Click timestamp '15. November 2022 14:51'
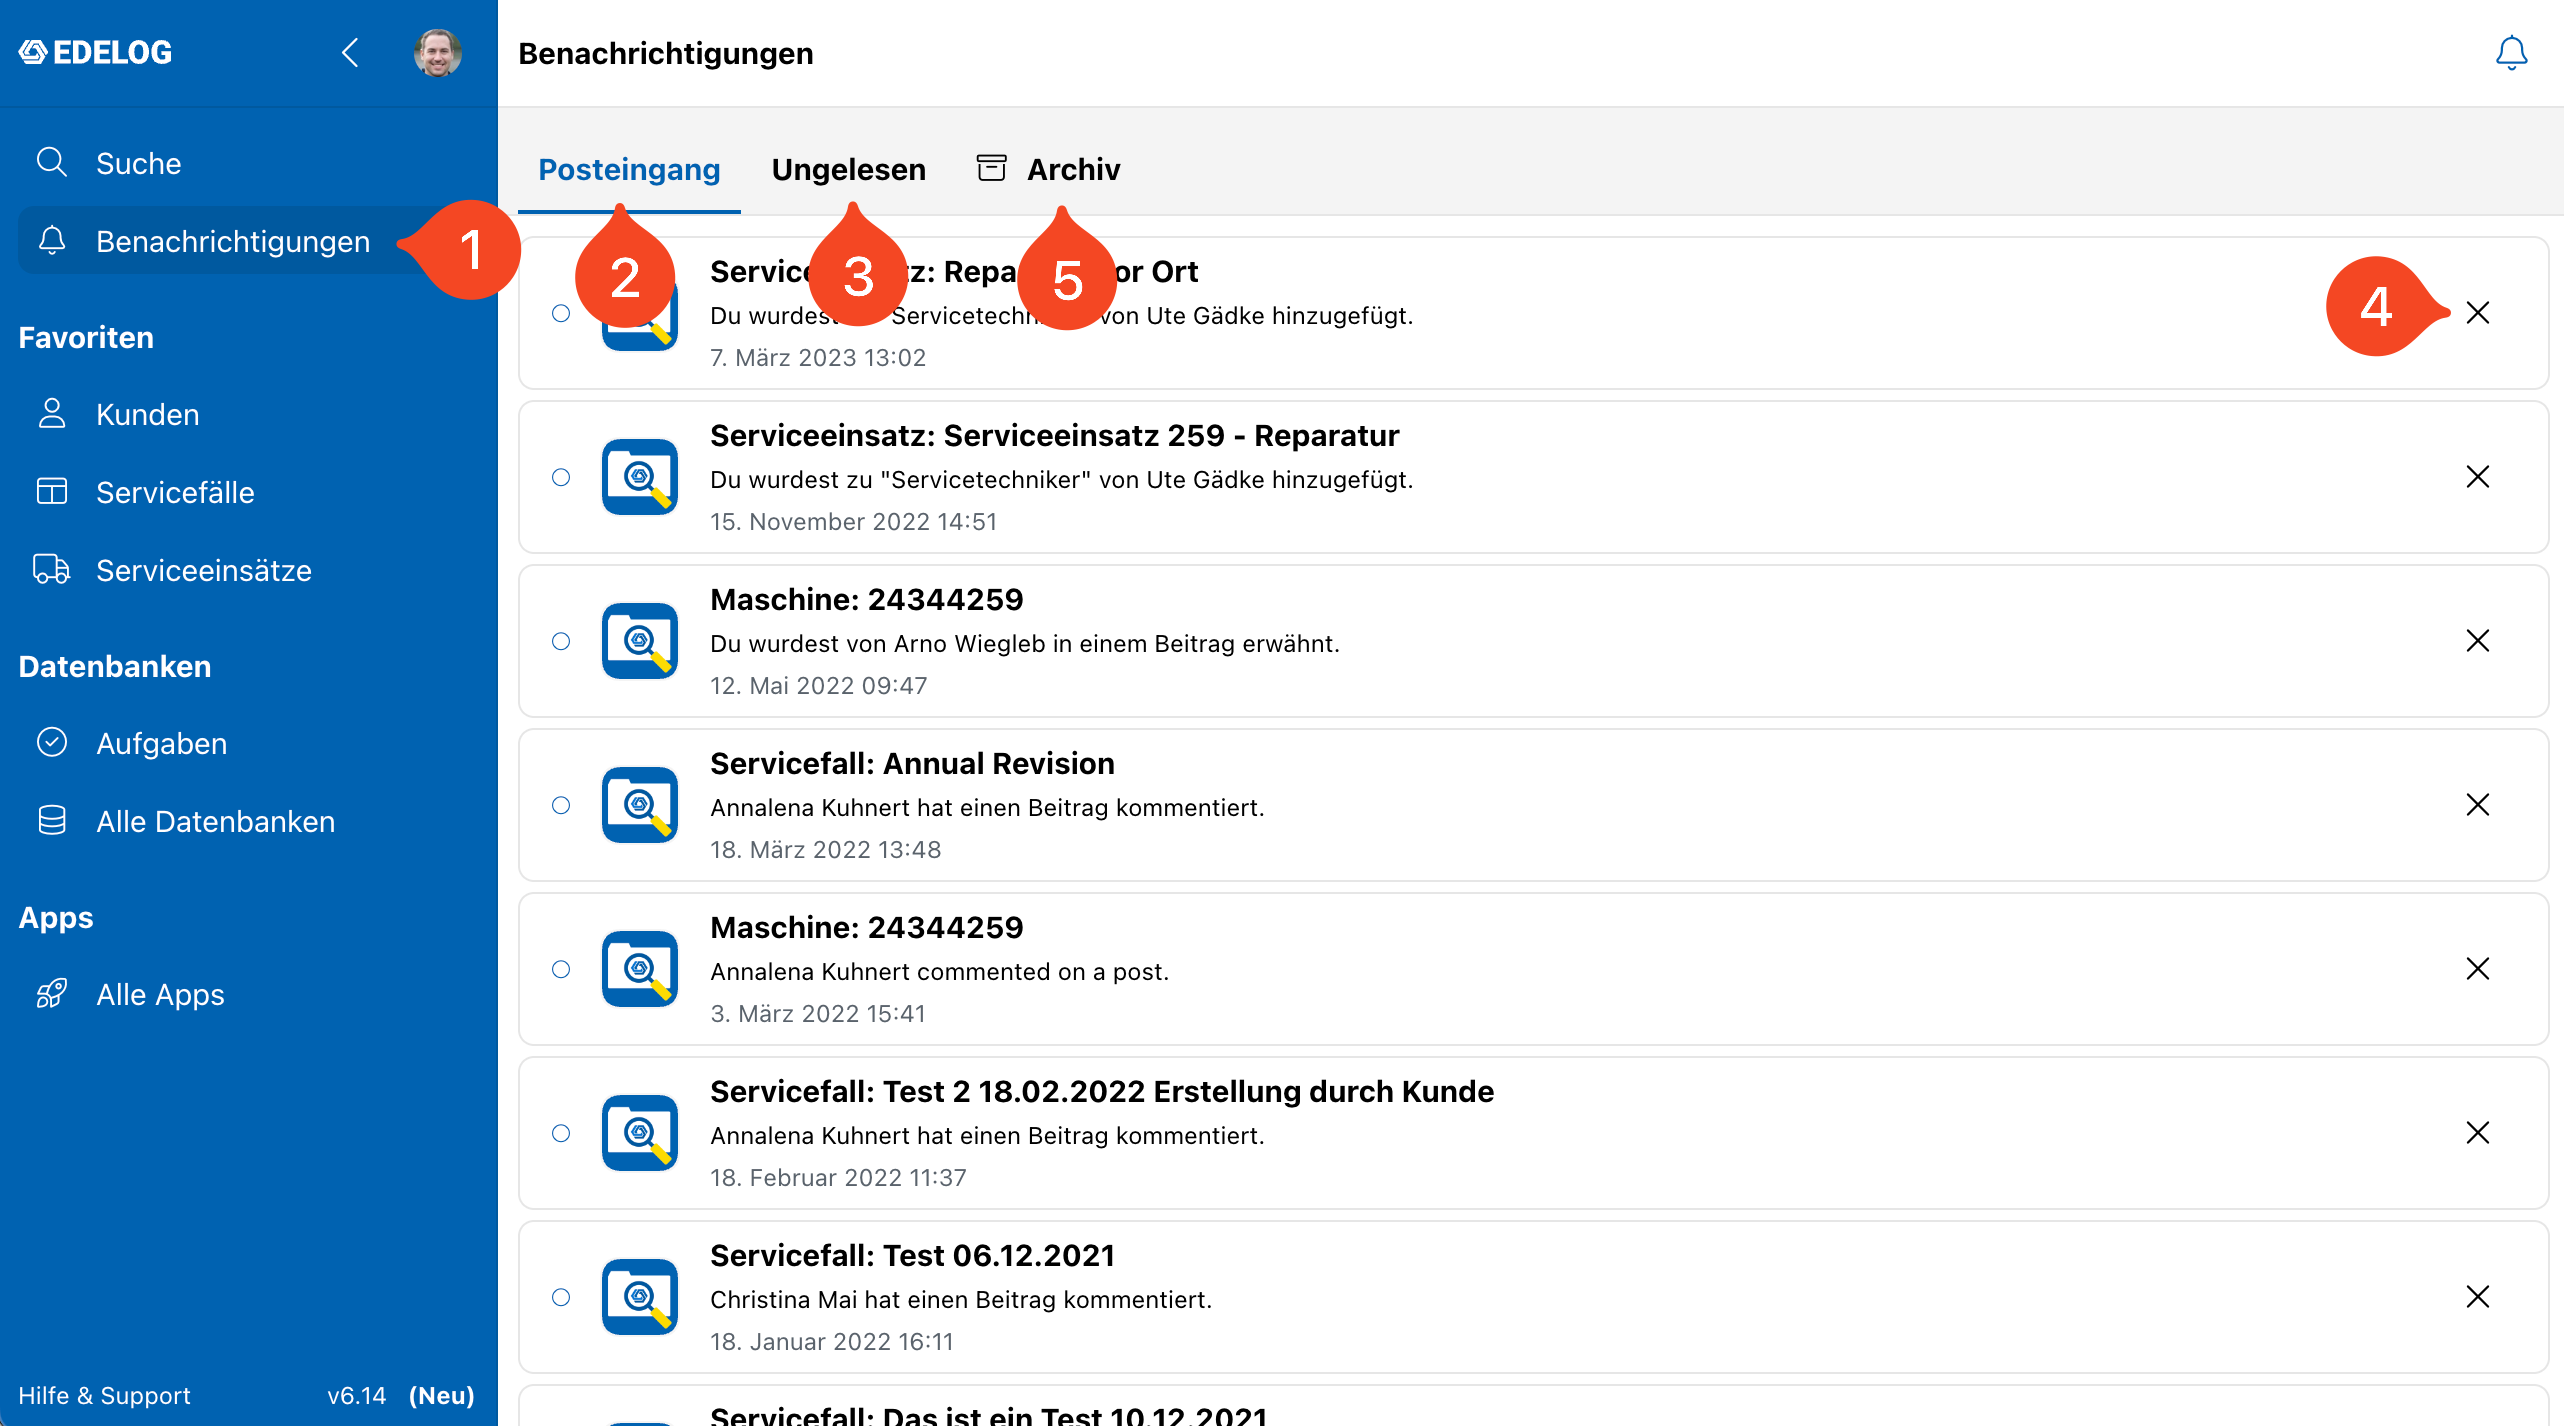2564x1426 pixels. coord(853,521)
